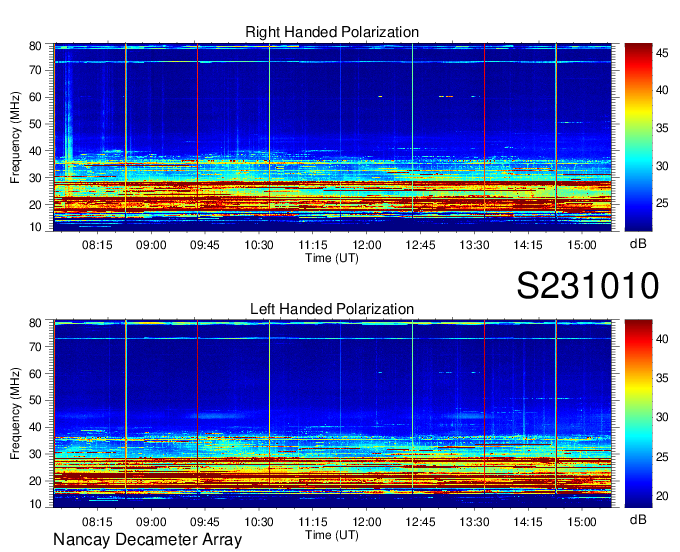Image resolution: width=680 pixels, height=552 pixels.
Task: Click 09:45 tick under Right Handed plot
Action: (x=205, y=245)
